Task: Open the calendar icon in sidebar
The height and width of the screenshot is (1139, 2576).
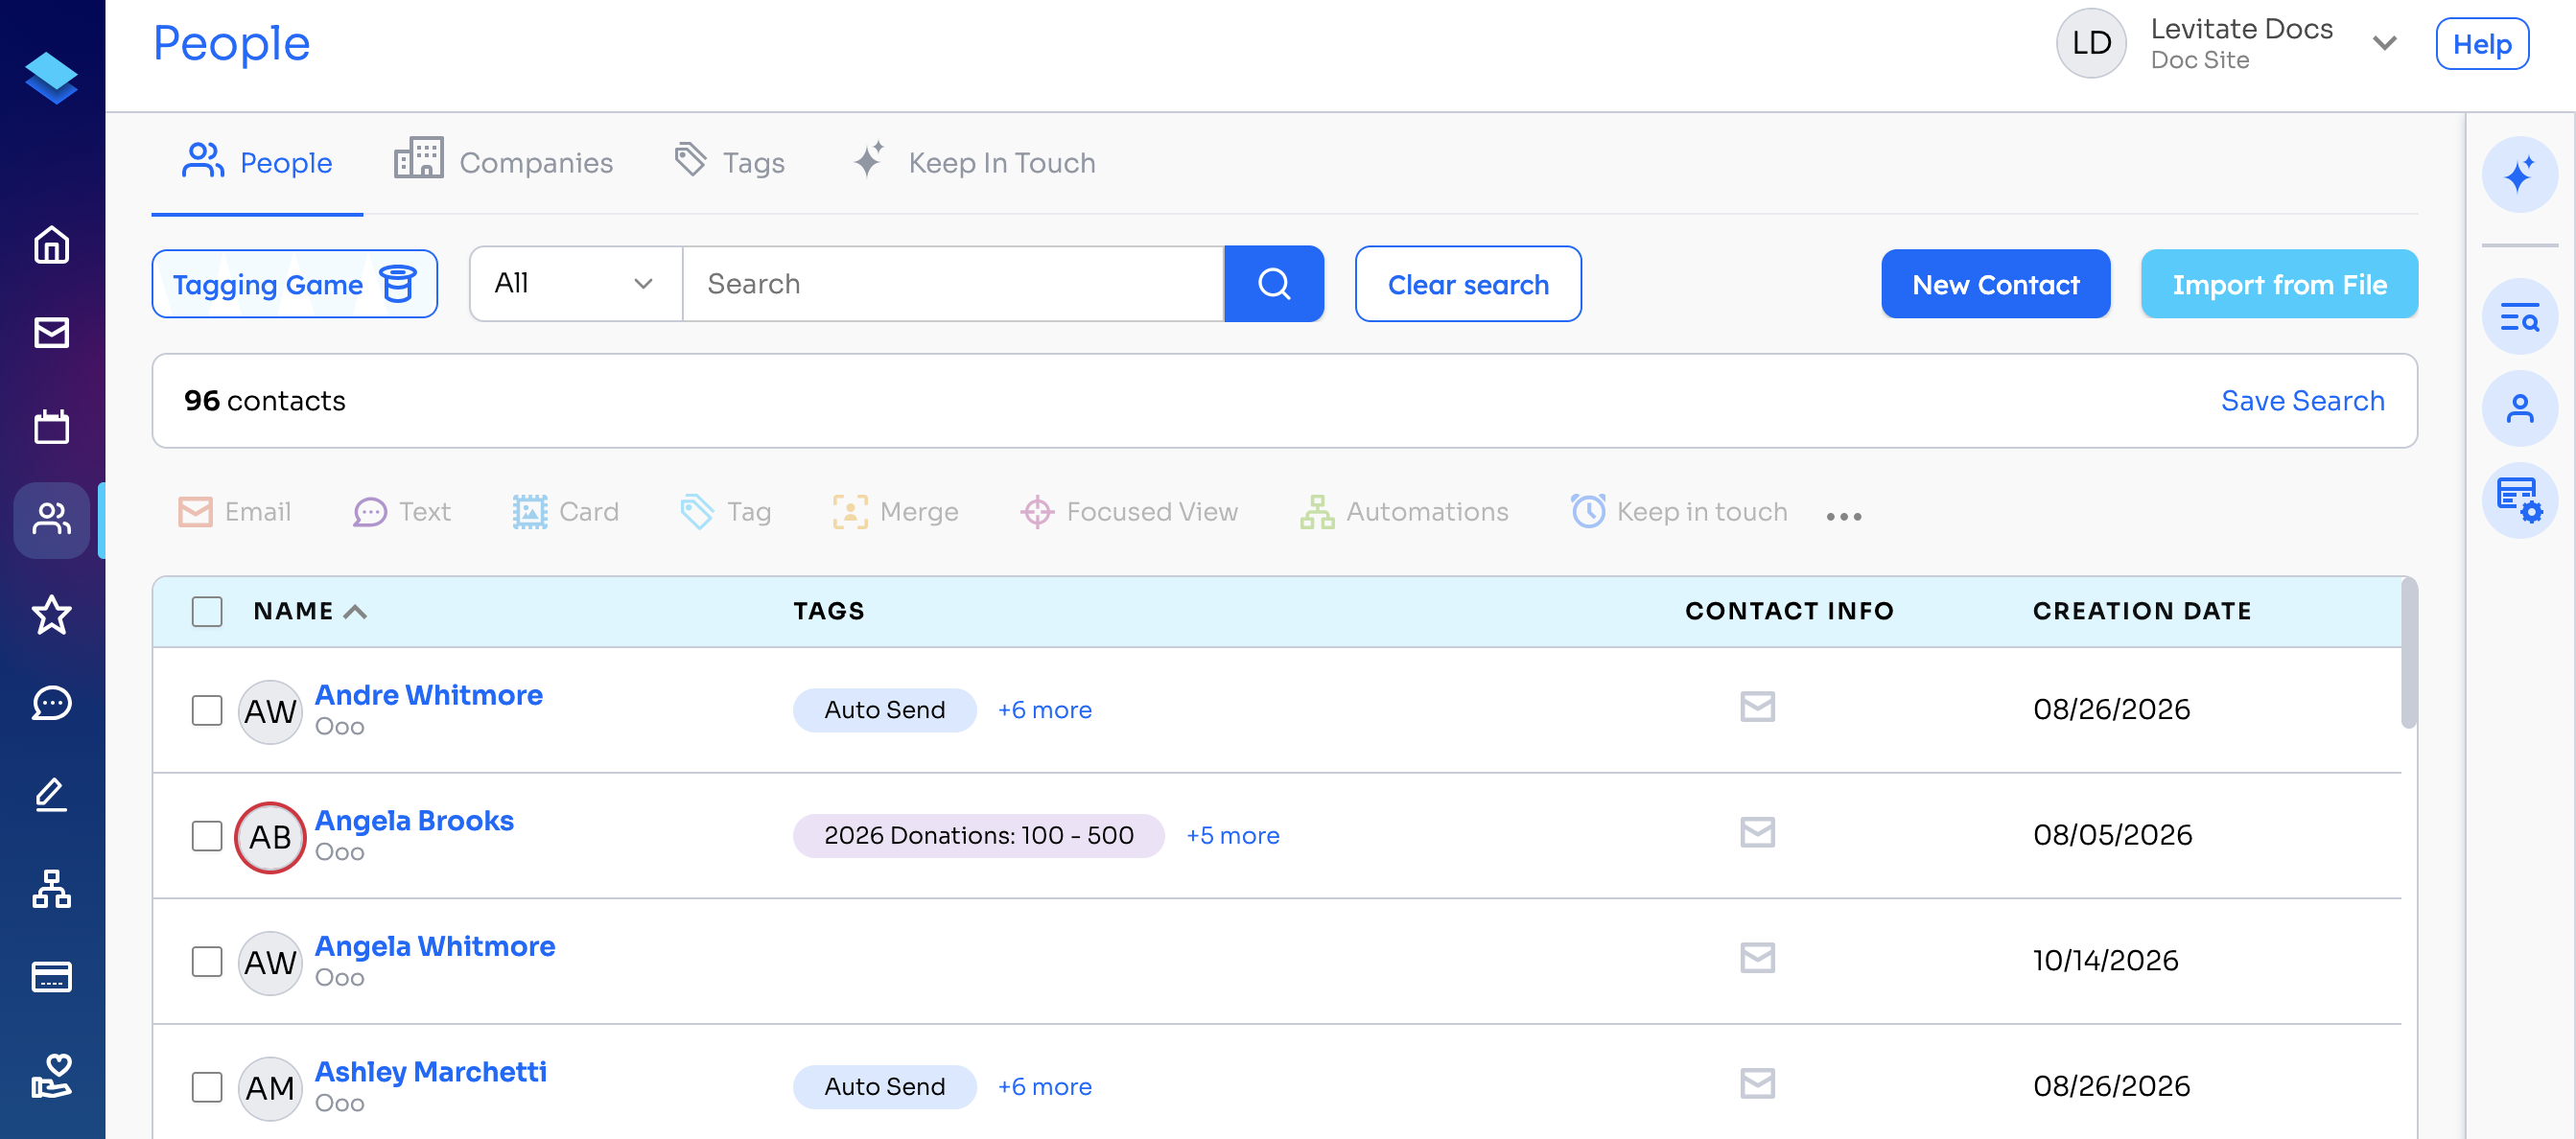Action: click(51, 426)
